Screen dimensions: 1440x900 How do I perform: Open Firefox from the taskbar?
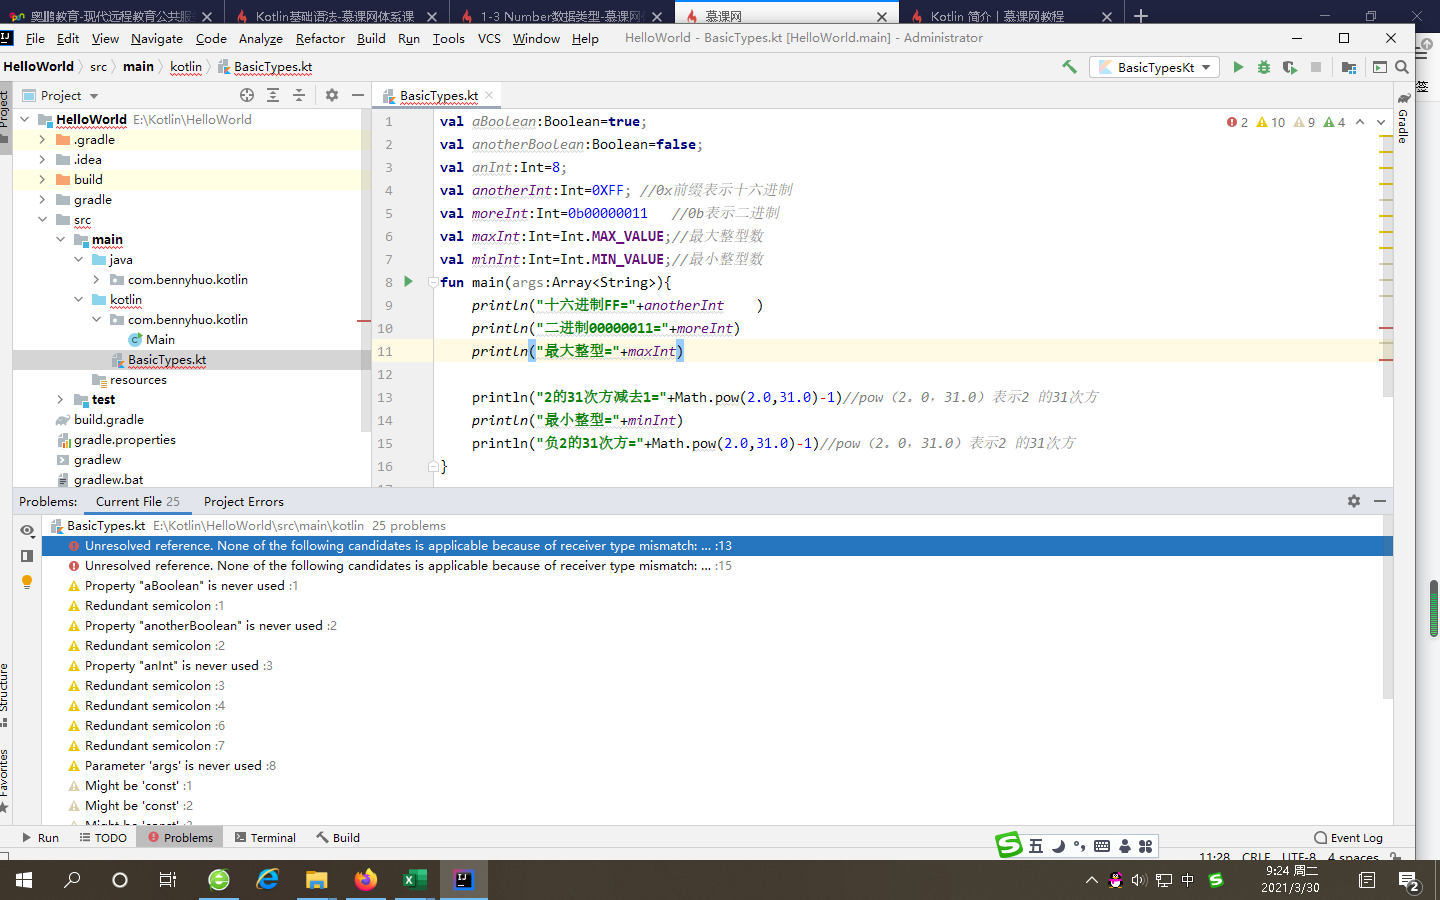366,880
